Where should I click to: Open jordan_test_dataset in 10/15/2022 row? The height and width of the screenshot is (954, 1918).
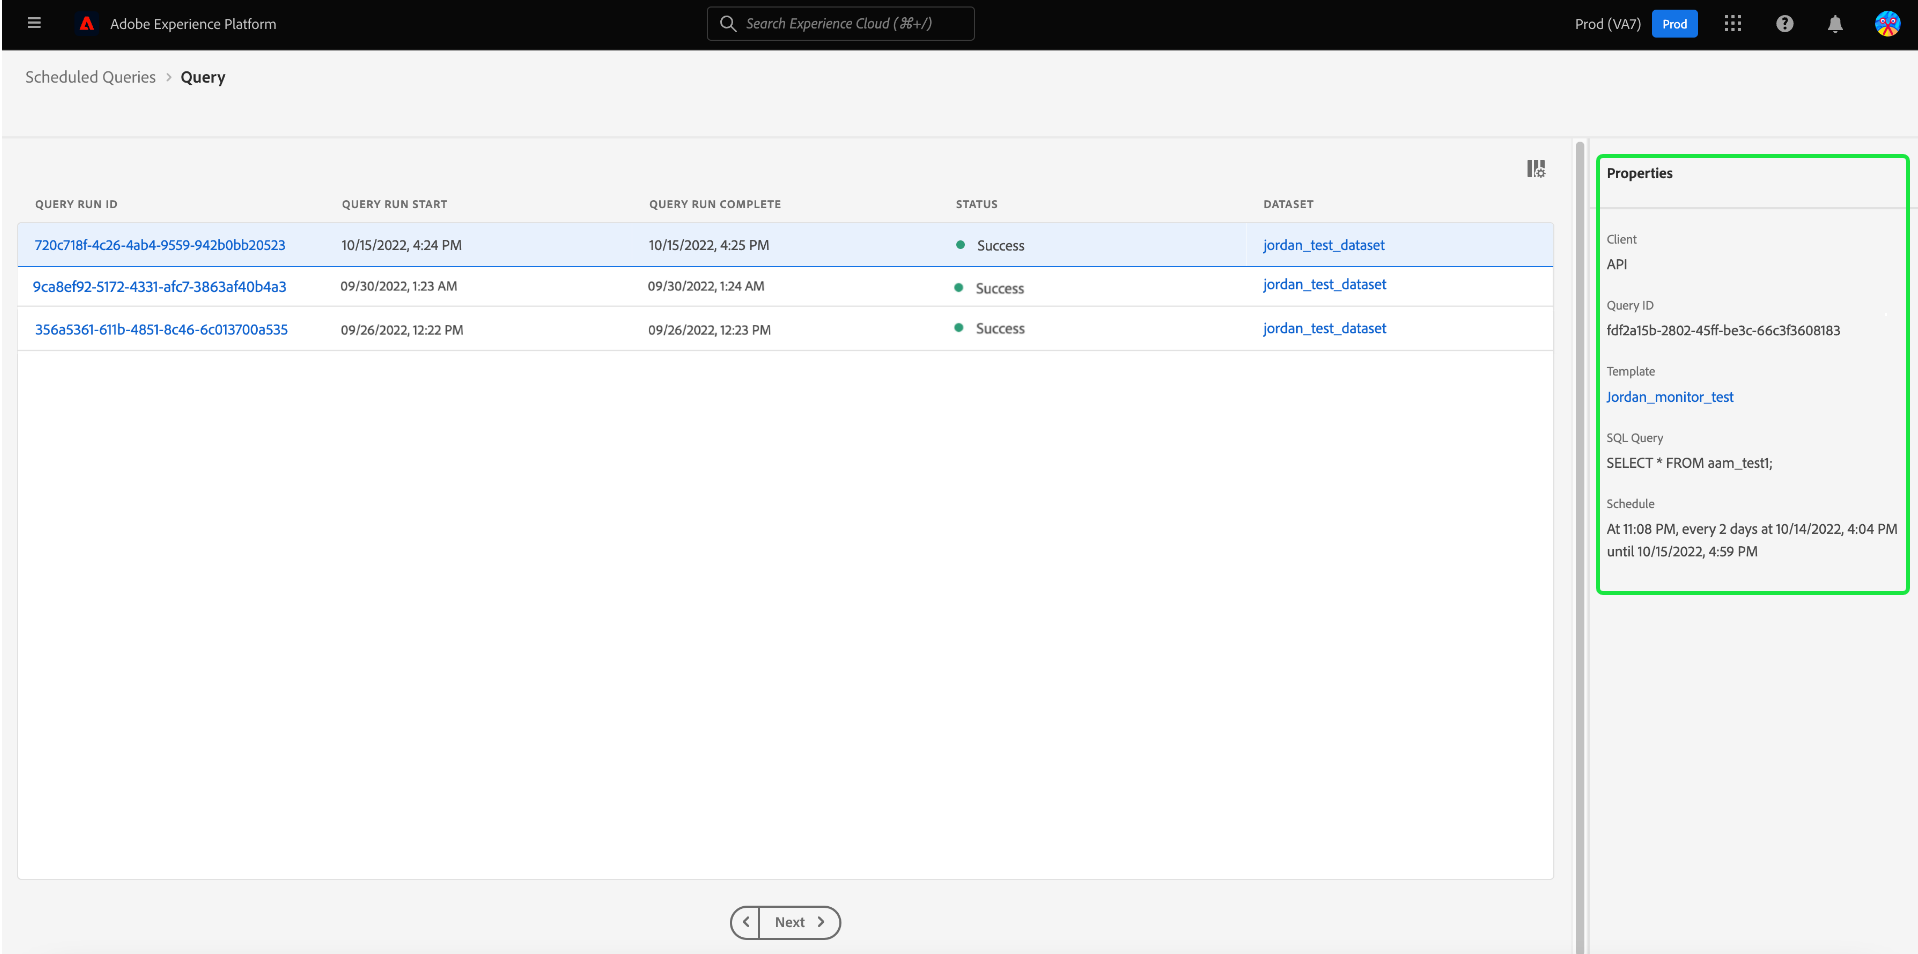coord(1324,245)
